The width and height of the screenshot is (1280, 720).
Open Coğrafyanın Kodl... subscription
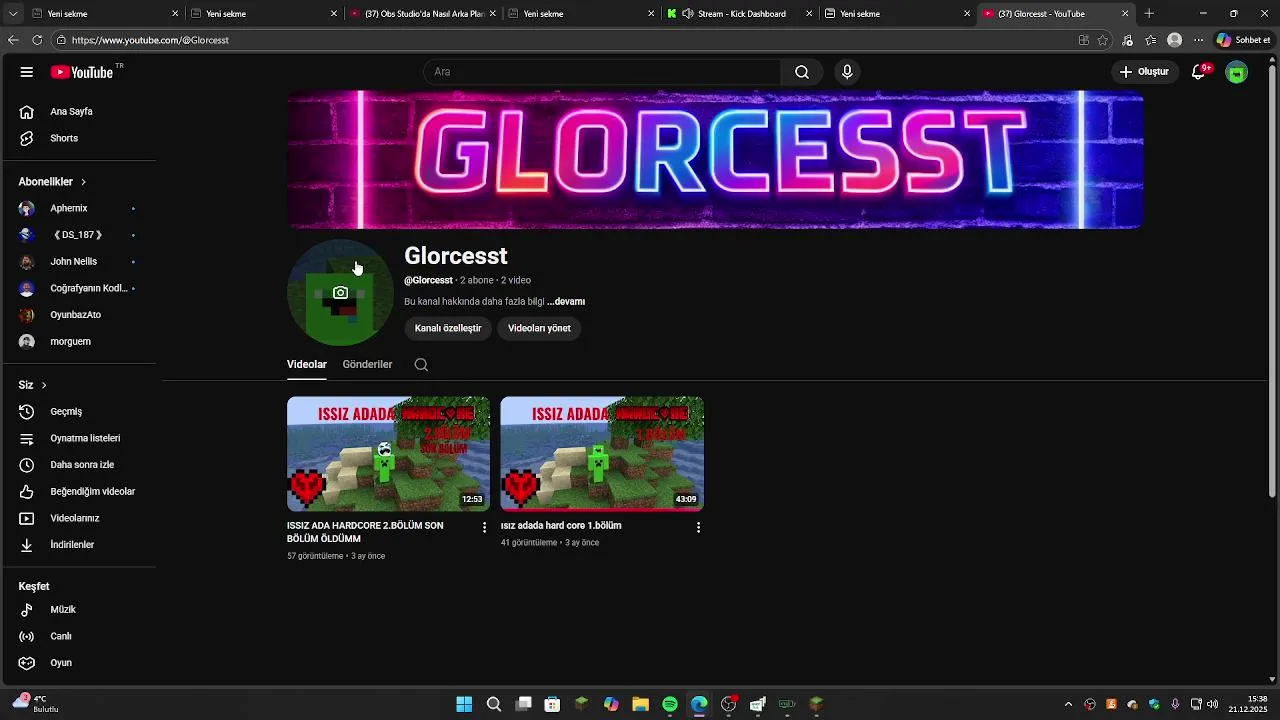pos(78,288)
